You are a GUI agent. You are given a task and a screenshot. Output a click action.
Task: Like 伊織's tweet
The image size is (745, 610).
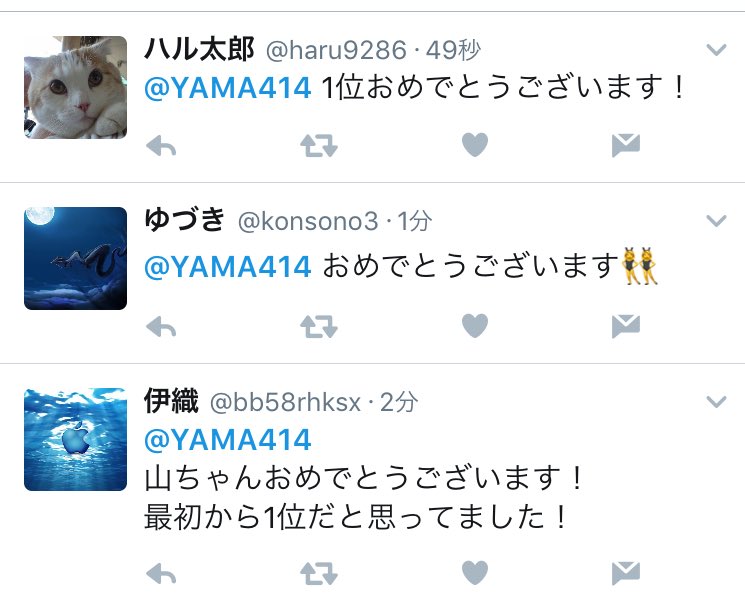[x=475, y=572]
